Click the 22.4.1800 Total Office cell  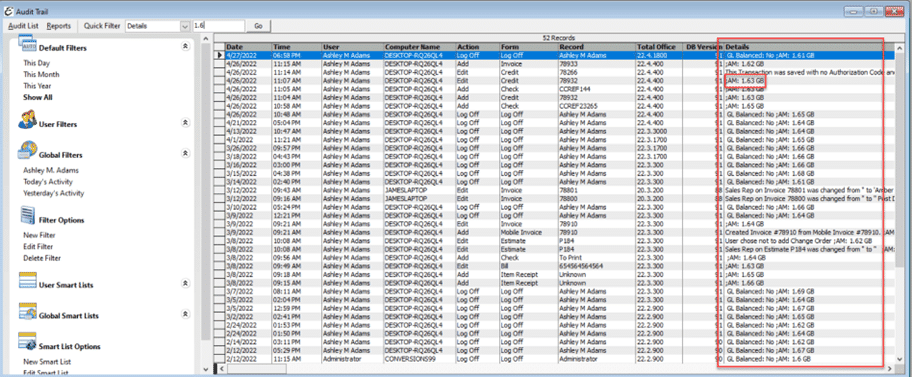click(659, 55)
